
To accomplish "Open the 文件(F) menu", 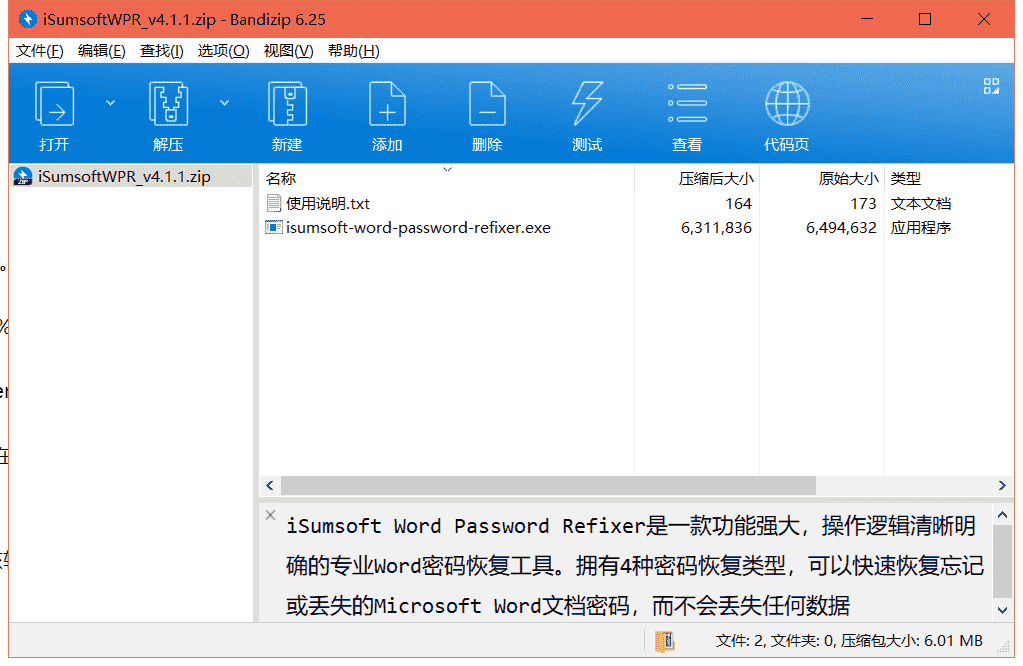I will tap(40, 51).
